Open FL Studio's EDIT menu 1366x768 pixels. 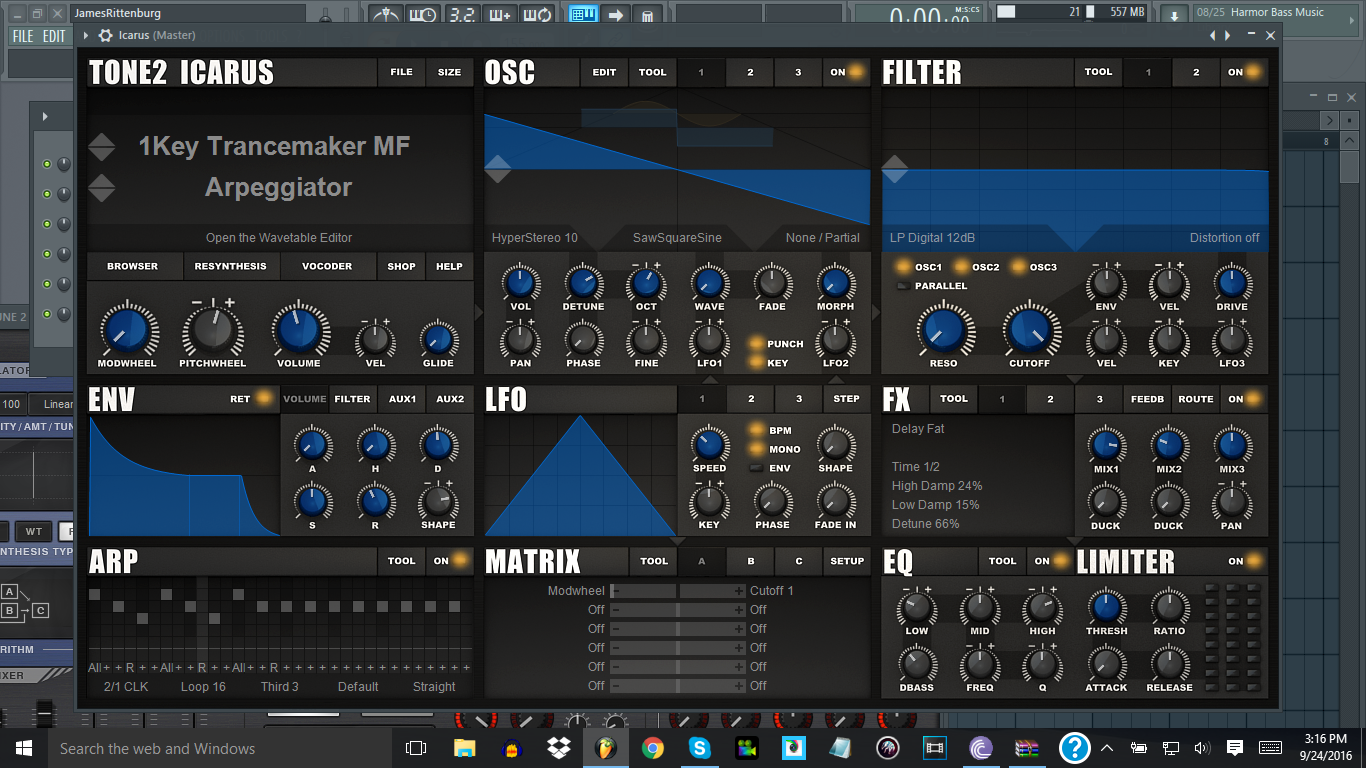pyautogui.click(x=54, y=36)
